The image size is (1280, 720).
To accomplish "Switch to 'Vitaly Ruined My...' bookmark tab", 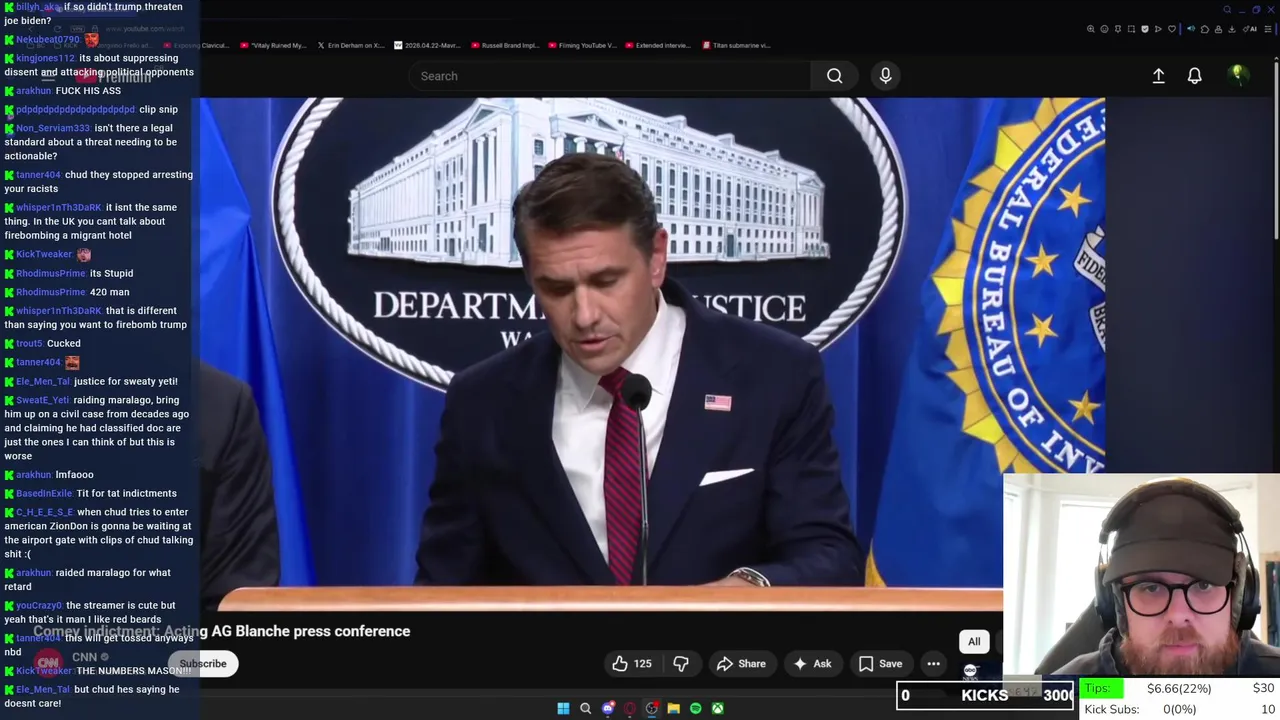I will pyautogui.click(x=274, y=45).
